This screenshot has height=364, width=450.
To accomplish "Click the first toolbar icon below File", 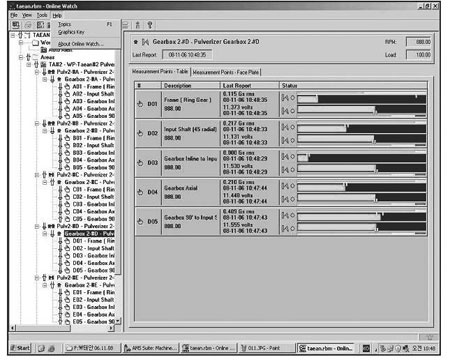I will pos(16,25).
